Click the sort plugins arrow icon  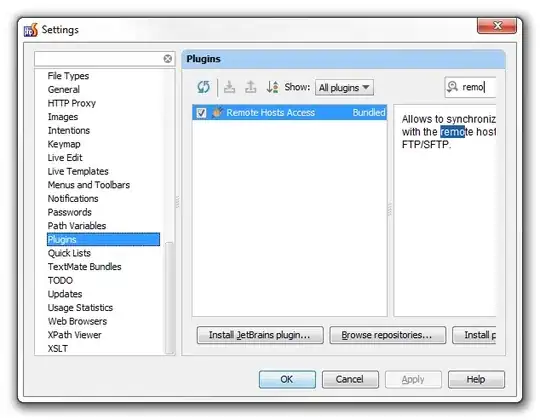(272, 87)
